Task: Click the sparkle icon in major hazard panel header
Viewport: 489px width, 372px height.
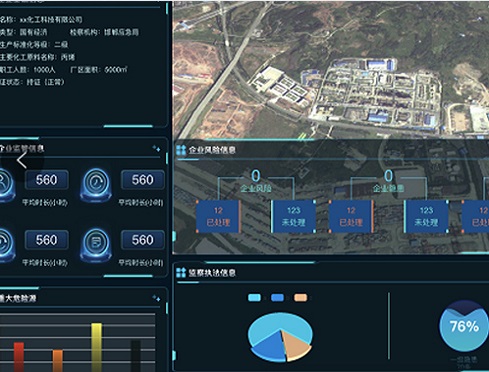Action: 156,298
